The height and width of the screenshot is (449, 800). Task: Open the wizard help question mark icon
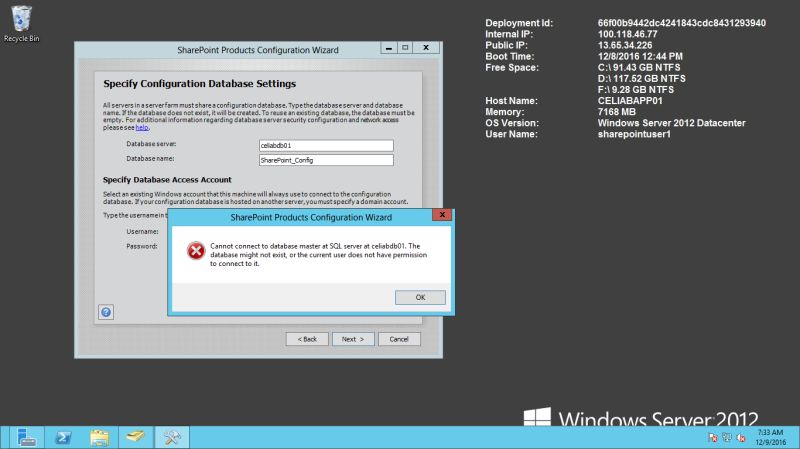coord(106,312)
